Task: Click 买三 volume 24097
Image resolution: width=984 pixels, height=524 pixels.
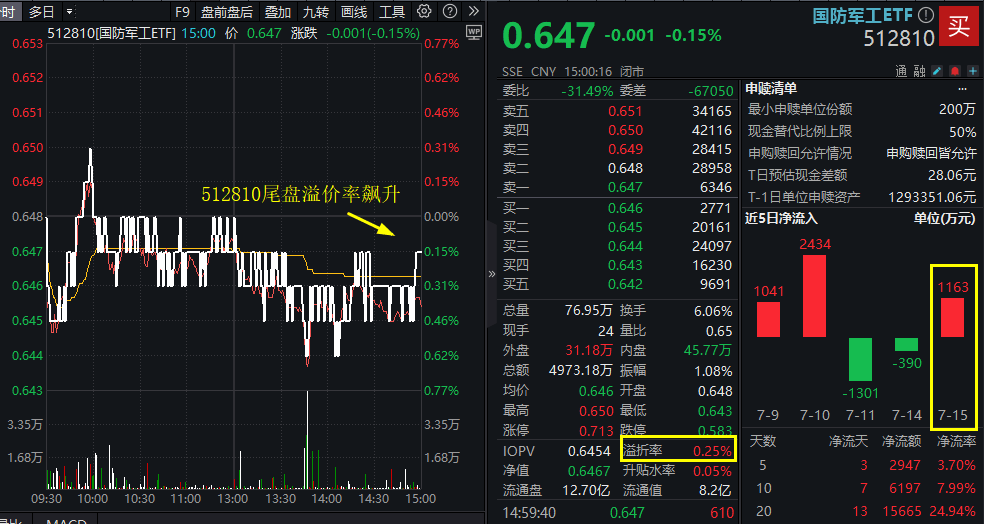Action: point(712,246)
